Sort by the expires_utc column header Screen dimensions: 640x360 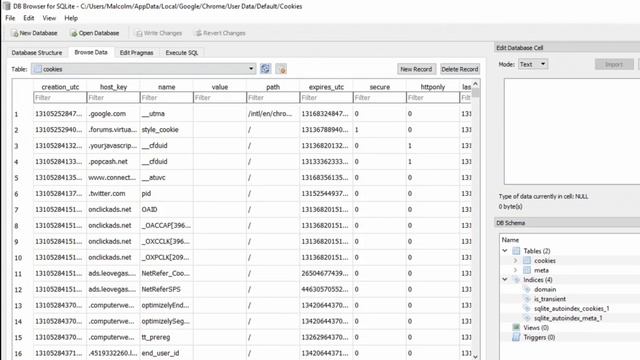[x=326, y=87]
